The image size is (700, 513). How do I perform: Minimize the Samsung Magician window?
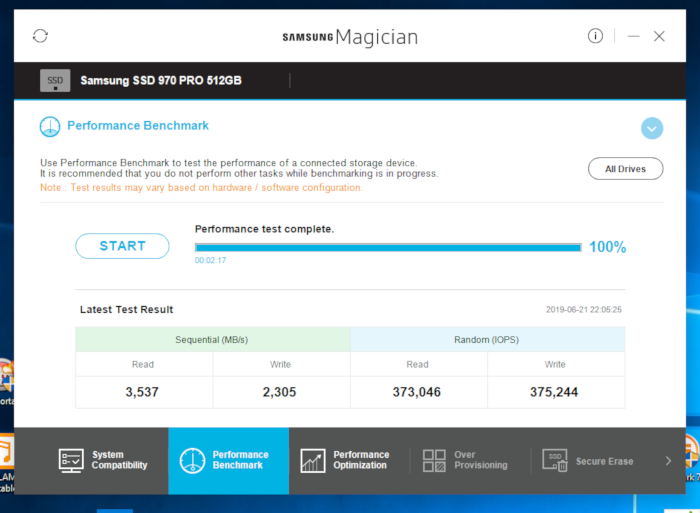coord(633,36)
